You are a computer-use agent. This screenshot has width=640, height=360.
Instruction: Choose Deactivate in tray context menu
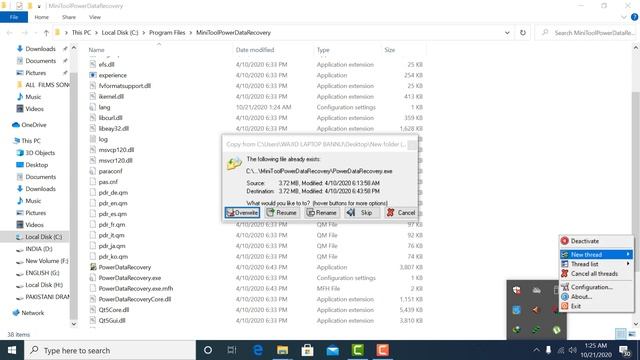596,241
